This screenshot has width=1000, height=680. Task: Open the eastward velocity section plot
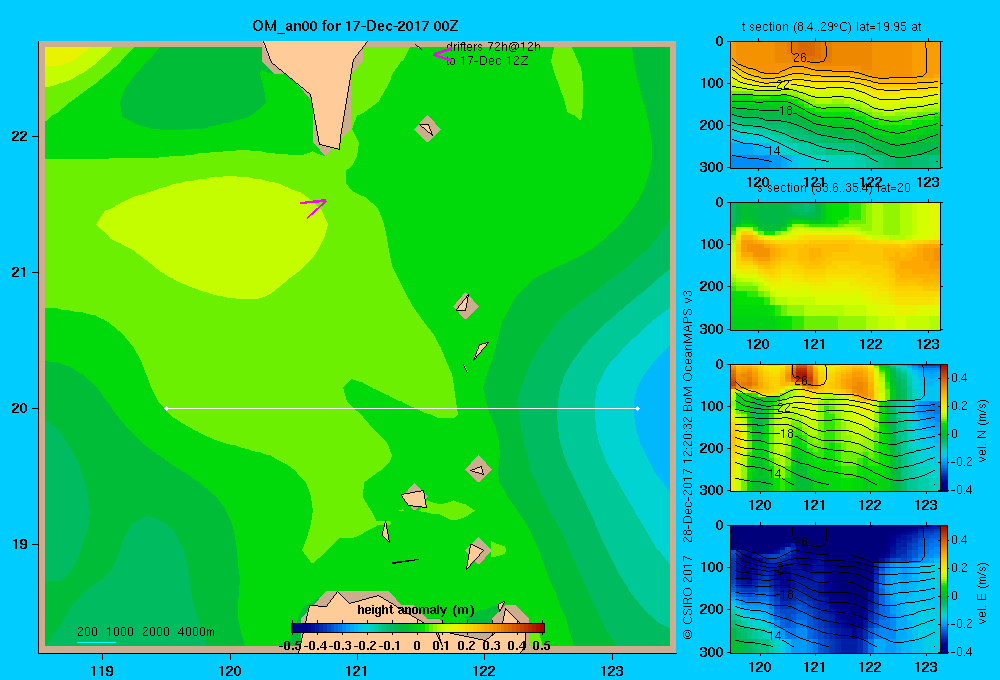pyautogui.click(x=835, y=589)
